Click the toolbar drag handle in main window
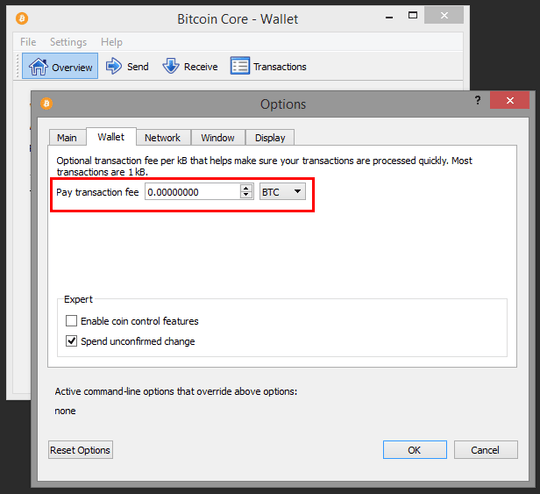This screenshot has width=540, height=494. pyautogui.click(x=17, y=66)
